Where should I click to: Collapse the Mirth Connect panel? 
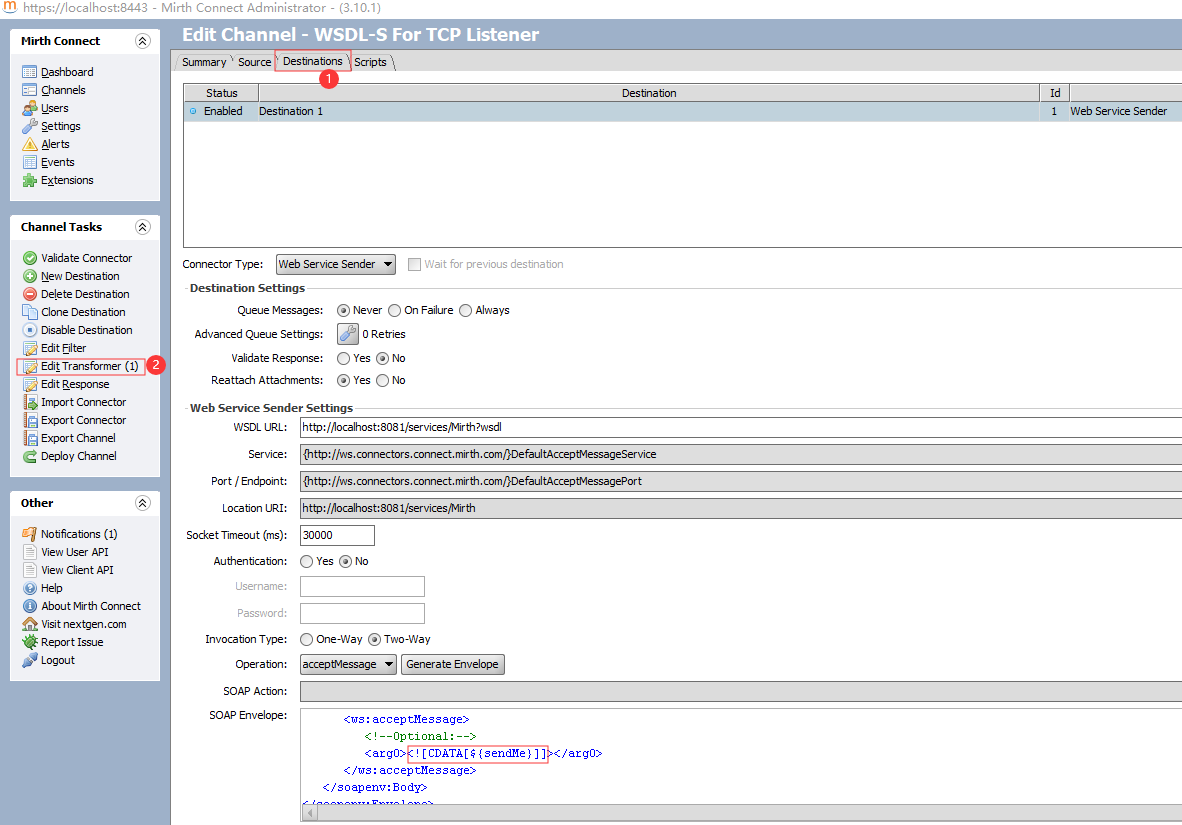(x=142, y=41)
